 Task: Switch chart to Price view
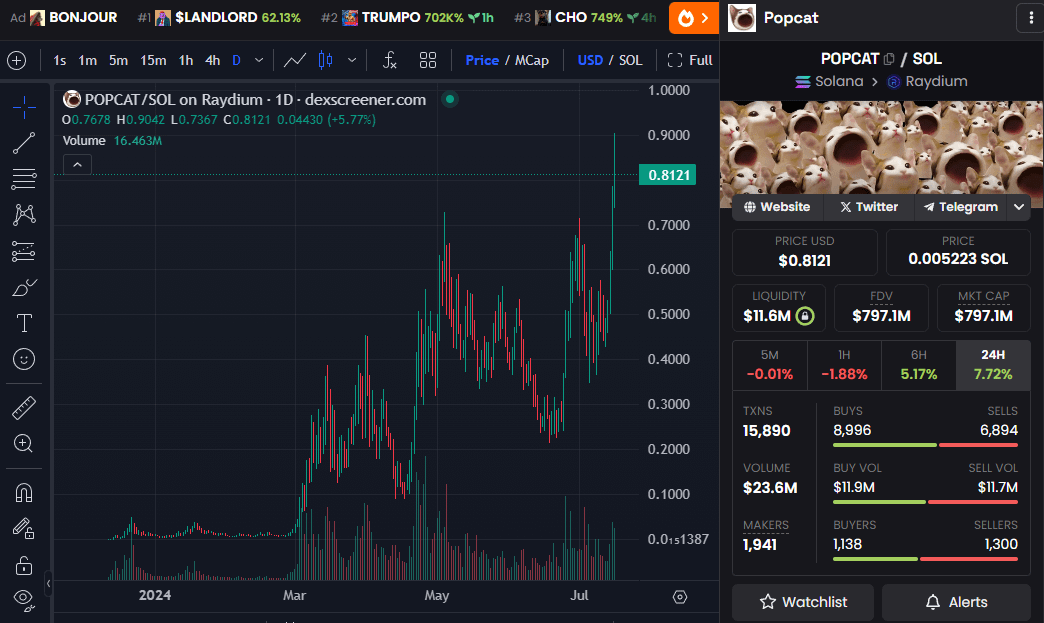click(x=482, y=61)
